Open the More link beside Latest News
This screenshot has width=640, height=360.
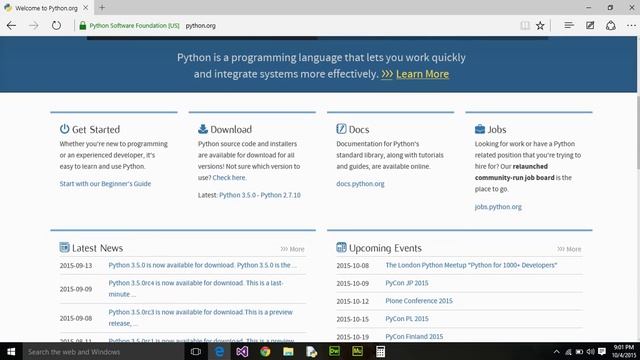293,249
